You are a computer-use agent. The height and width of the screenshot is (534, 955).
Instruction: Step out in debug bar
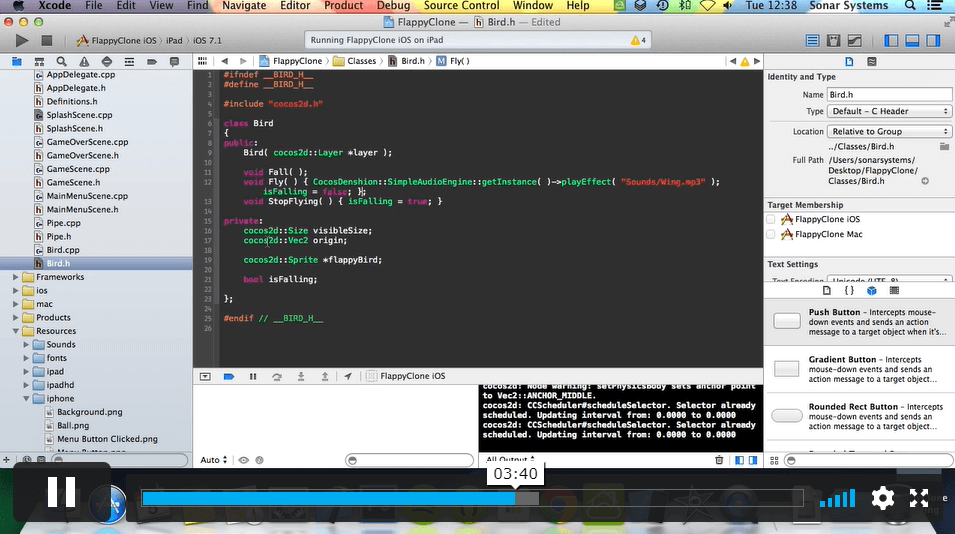click(325, 376)
